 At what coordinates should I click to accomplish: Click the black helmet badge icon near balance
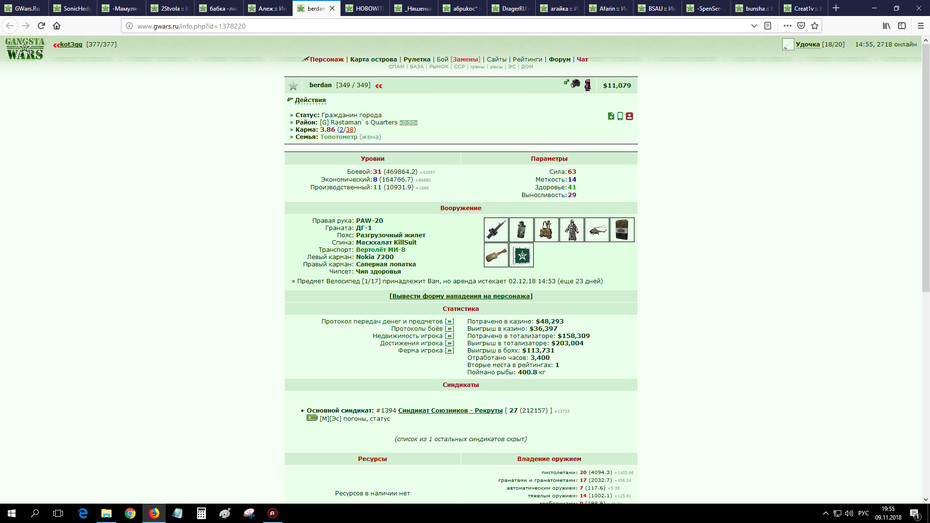click(575, 84)
